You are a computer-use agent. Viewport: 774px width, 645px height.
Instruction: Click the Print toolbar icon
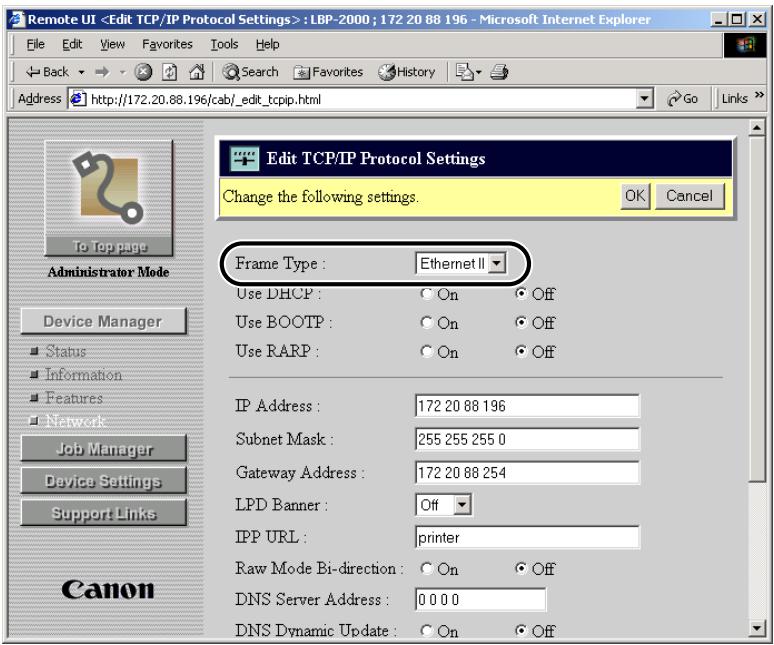point(499,72)
